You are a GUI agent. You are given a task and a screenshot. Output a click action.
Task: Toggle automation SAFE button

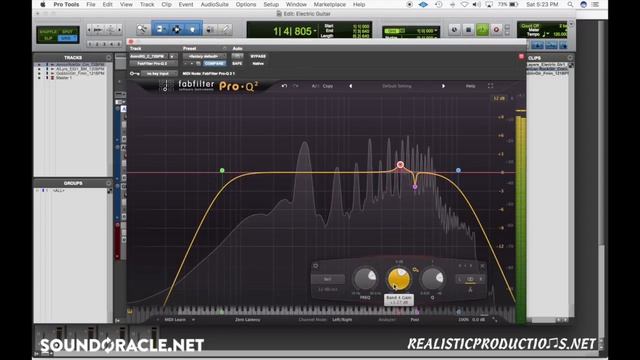[237, 64]
